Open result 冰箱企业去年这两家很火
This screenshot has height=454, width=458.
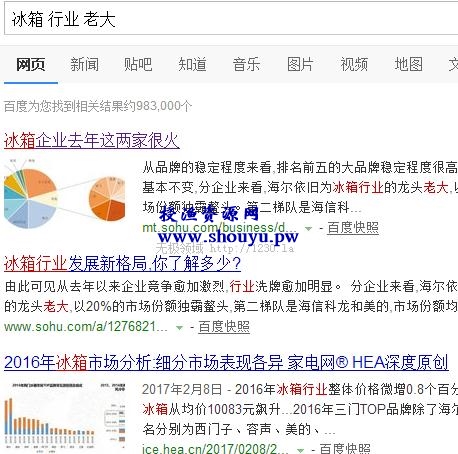92,140
